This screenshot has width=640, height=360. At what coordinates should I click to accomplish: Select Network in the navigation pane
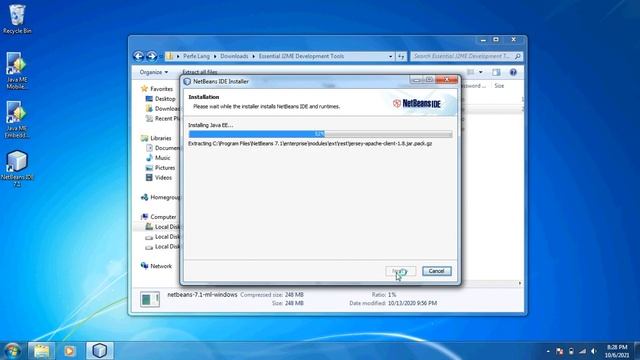pos(161,266)
